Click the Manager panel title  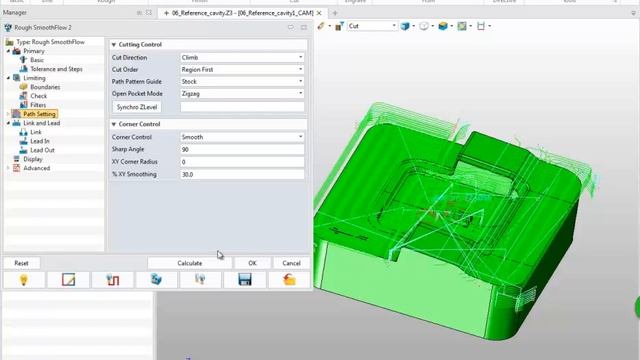pos(15,13)
